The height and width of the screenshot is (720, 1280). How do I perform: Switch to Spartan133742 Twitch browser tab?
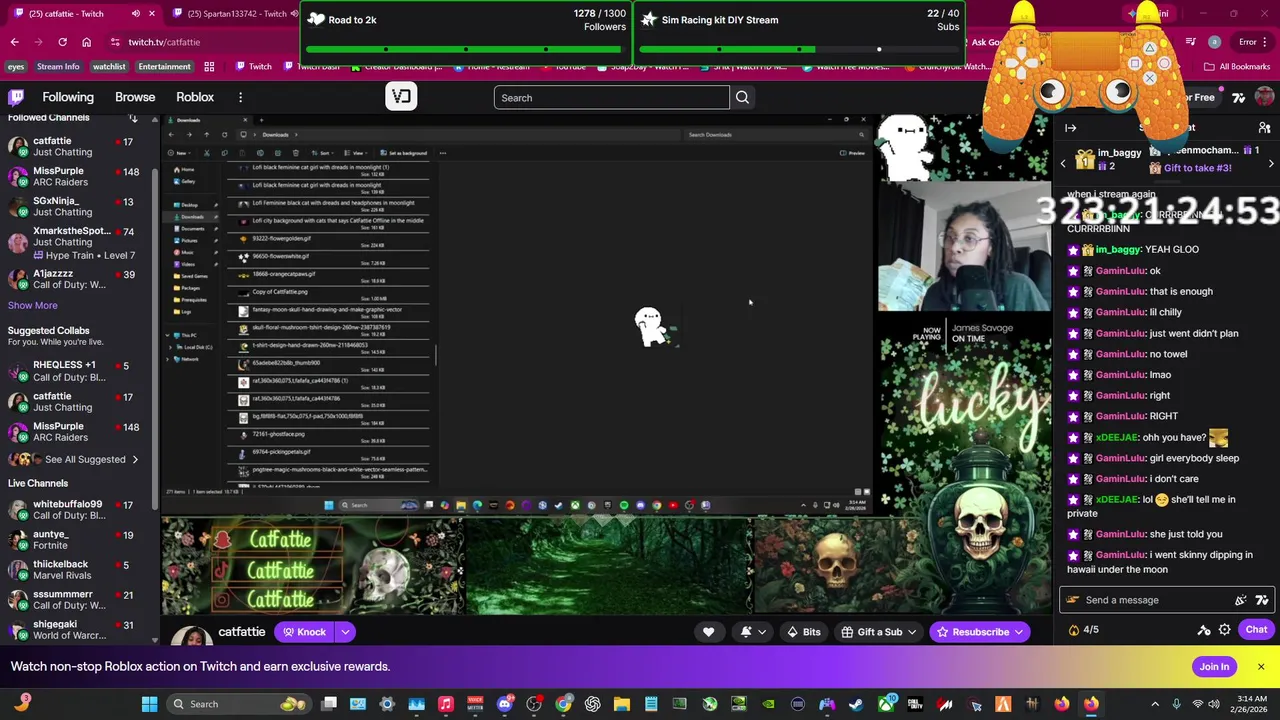236,14
